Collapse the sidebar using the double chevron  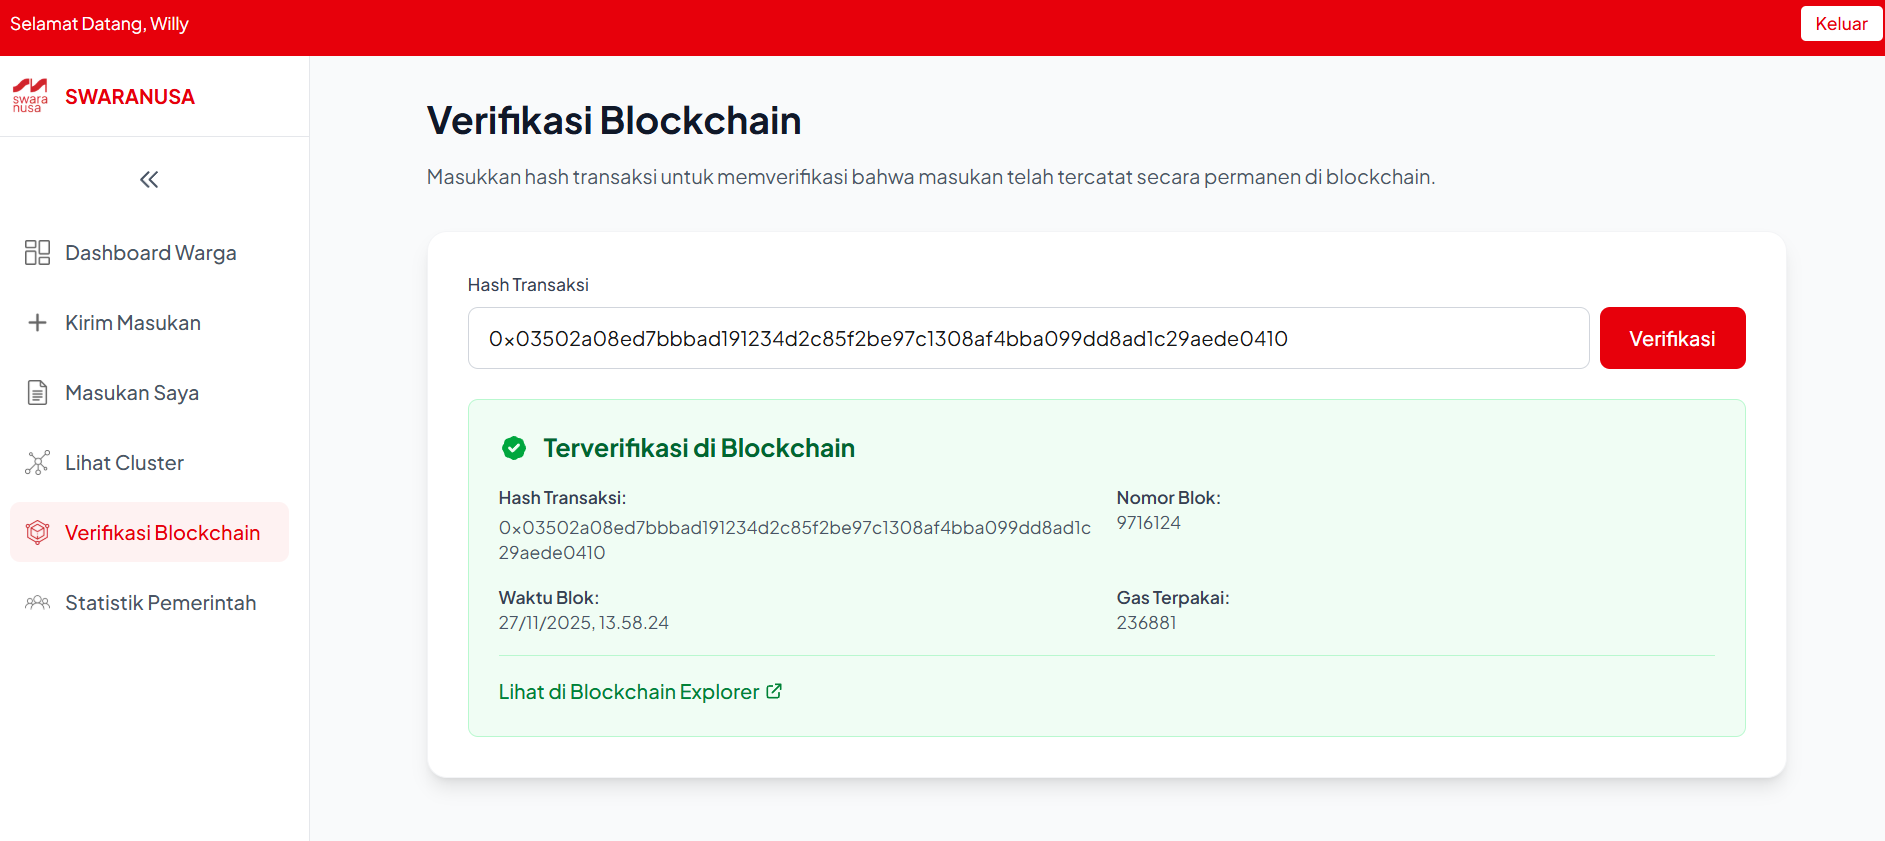[x=148, y=179]
